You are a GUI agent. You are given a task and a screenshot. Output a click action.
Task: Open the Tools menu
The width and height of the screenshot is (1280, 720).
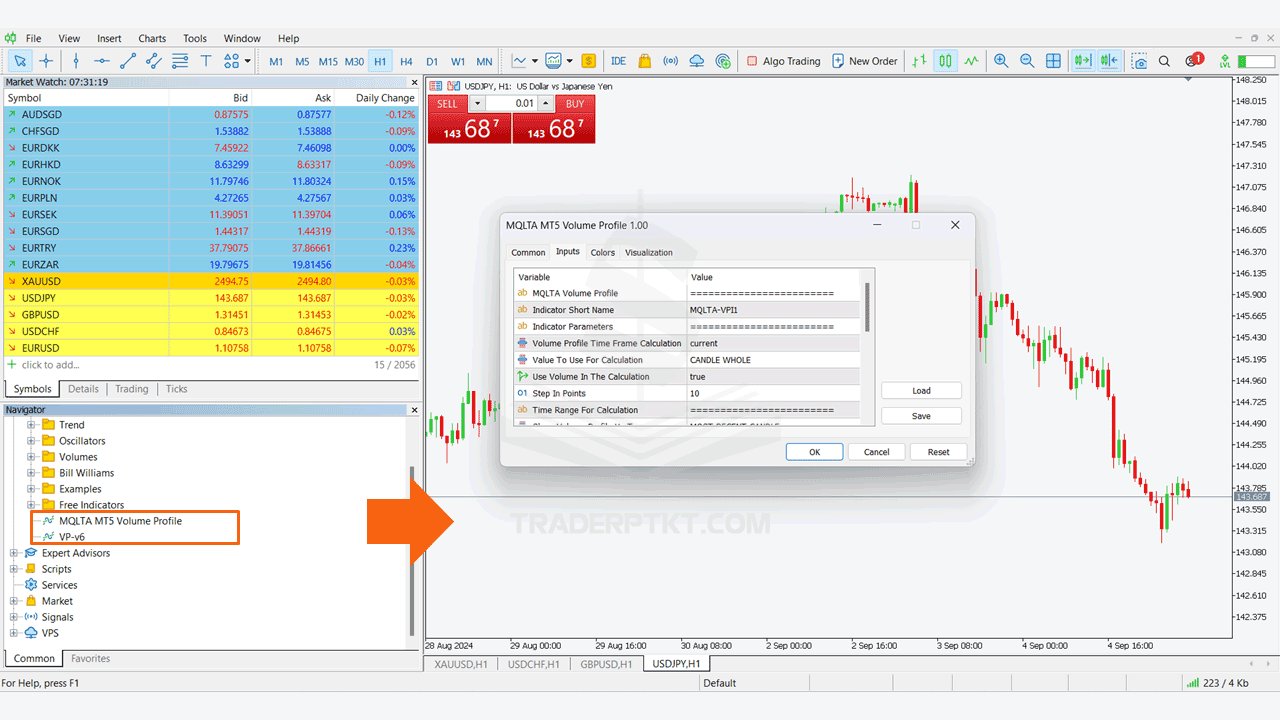pyautogui.click(x=195, y=38)
